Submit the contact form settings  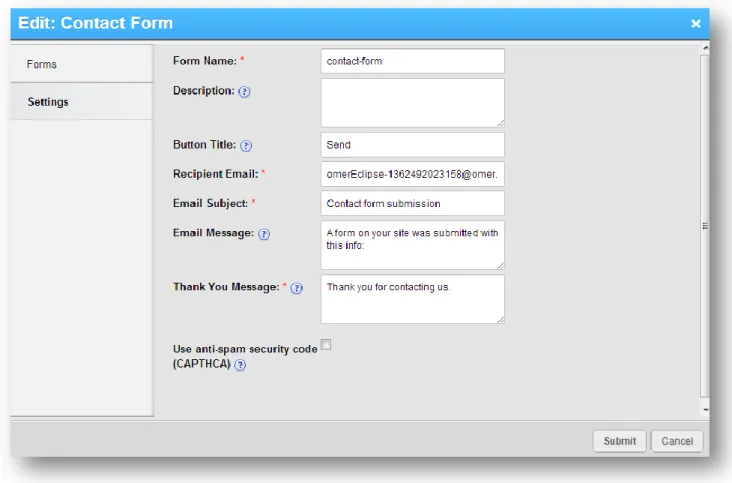[619, 441]
